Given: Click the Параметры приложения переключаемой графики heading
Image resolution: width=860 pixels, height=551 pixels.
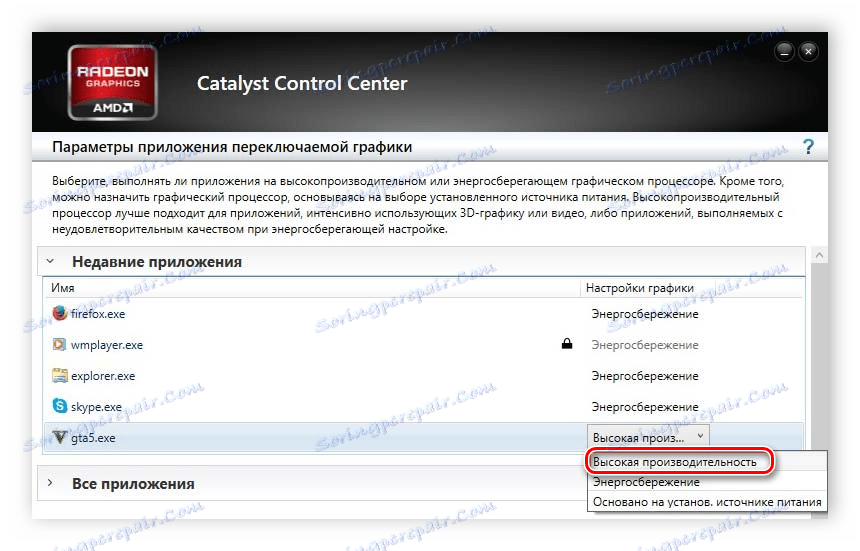Looking at the screenshot, I should coord(232,147).
